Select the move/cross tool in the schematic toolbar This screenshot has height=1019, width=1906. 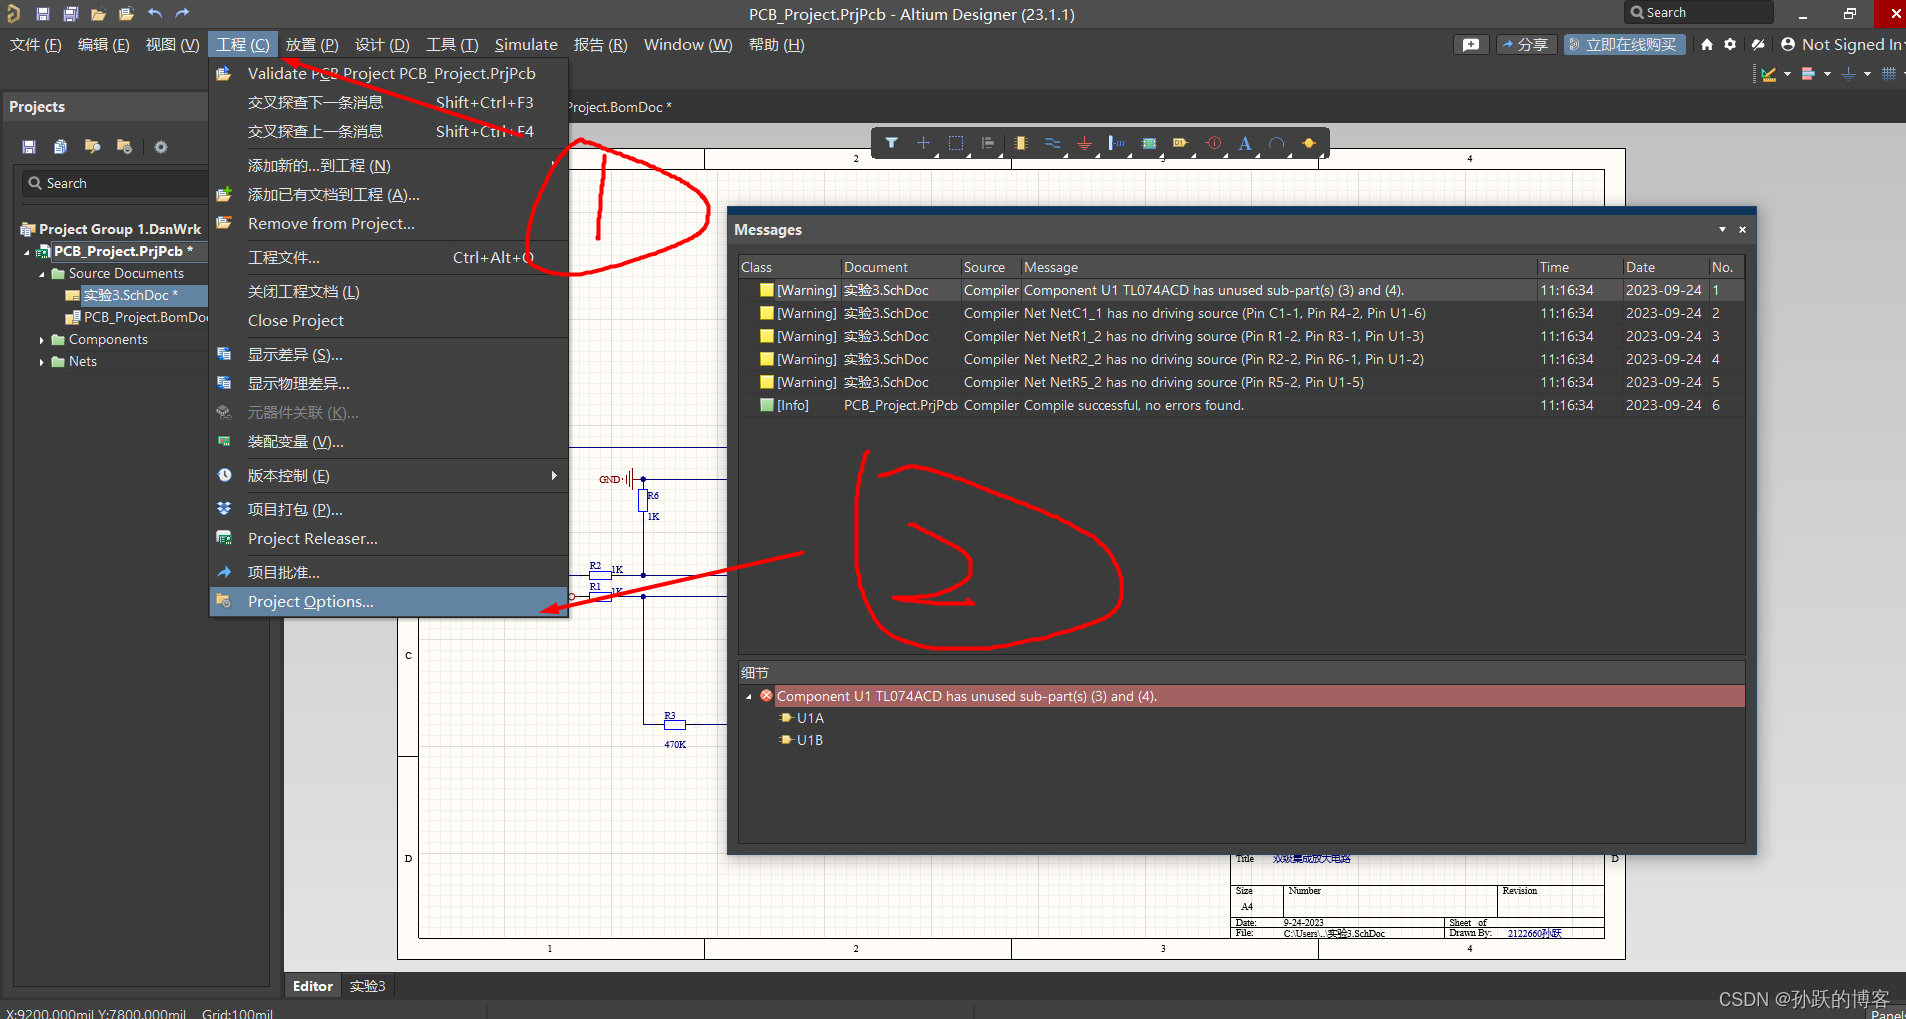click(923, 143)
